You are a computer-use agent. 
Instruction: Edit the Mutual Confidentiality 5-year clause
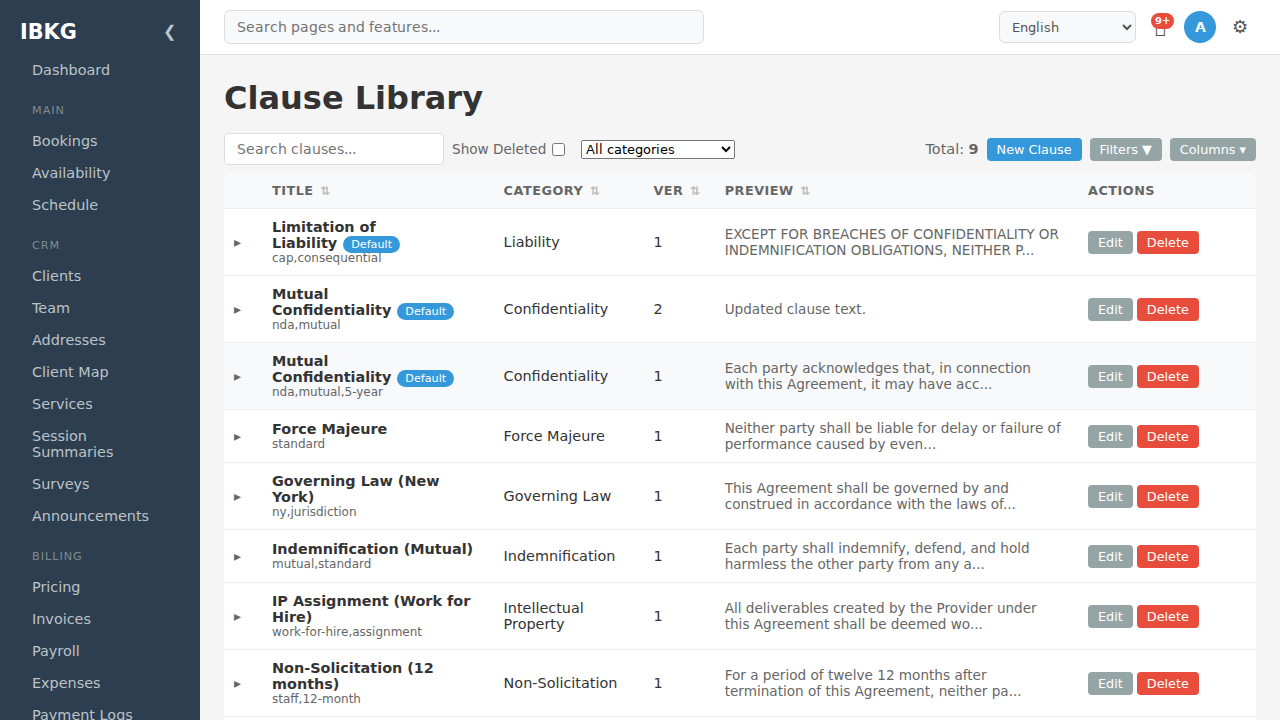point(1110,376)
